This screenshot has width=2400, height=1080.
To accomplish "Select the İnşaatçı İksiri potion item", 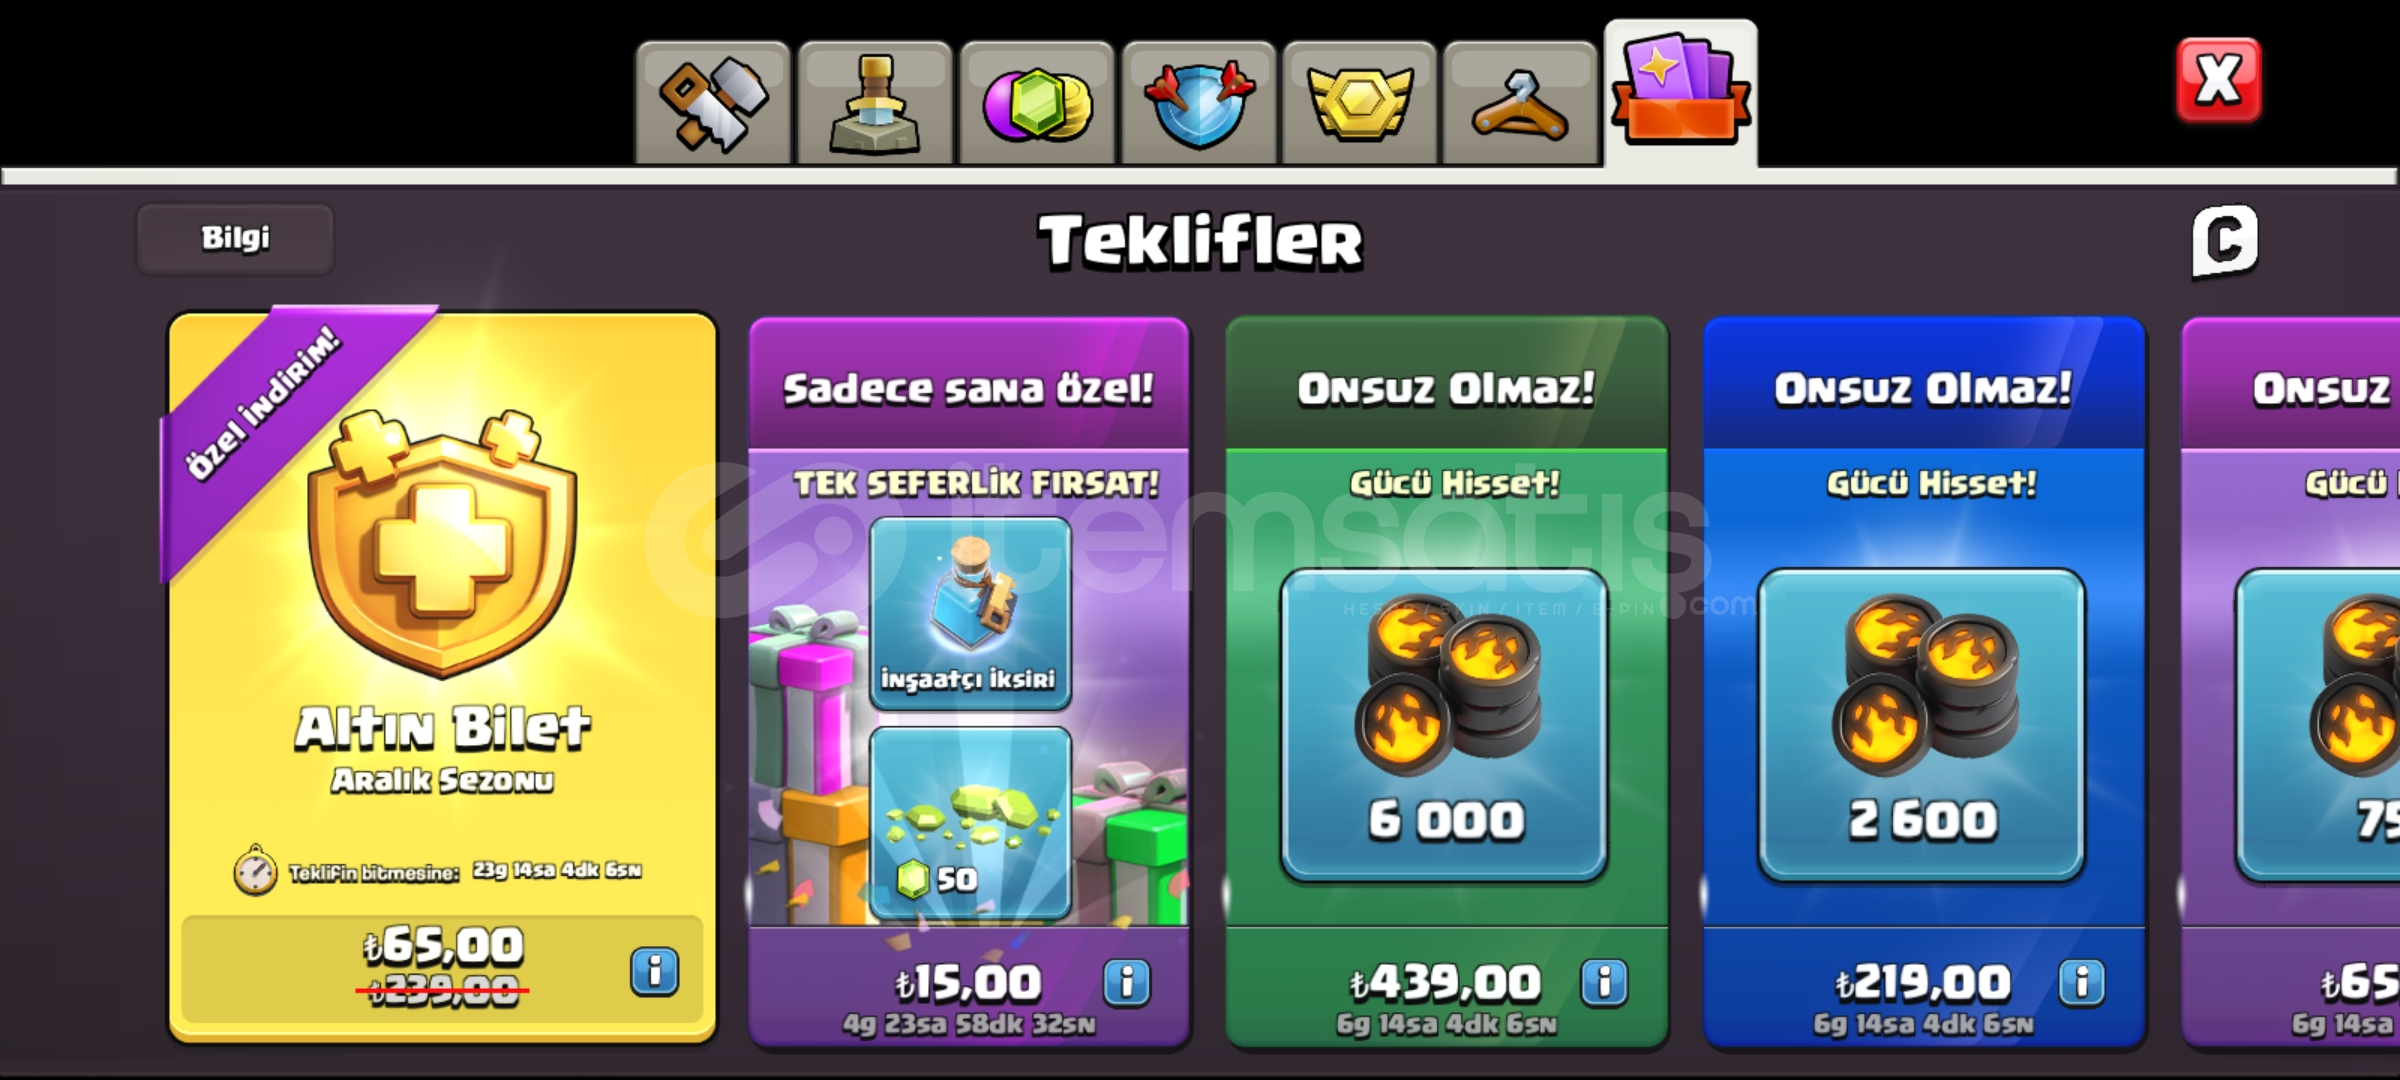I will (970, 613).
